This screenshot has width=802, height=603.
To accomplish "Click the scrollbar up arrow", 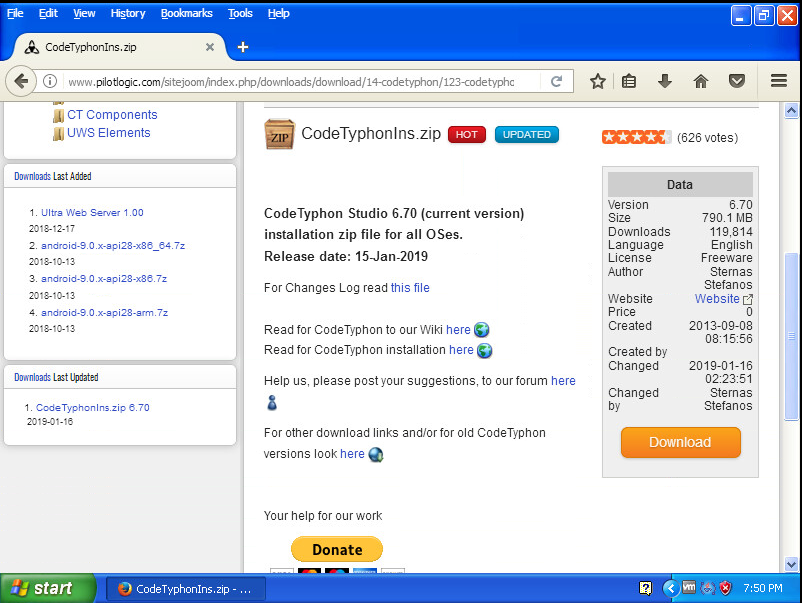I will (x=791, y=110).
